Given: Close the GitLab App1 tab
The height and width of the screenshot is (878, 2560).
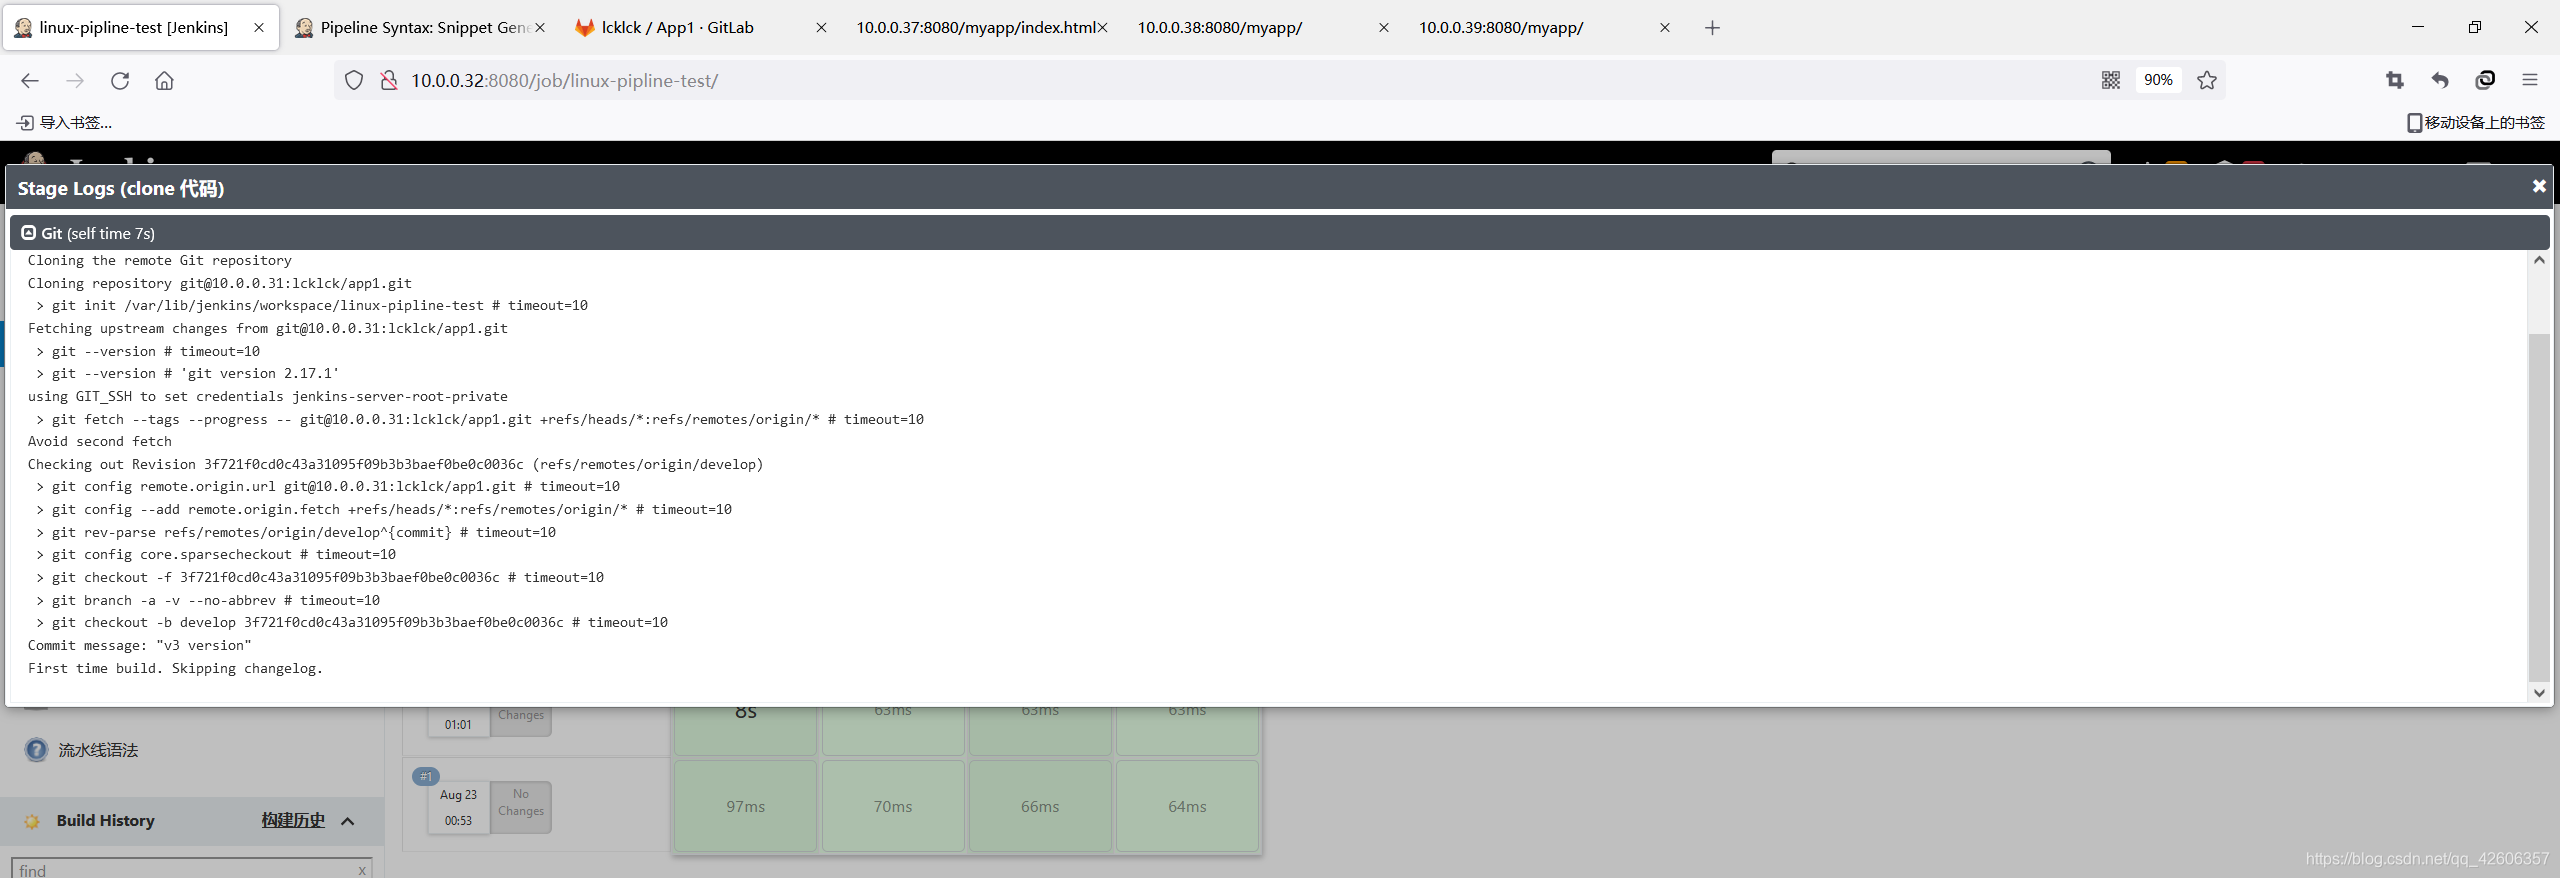Looking at the screenshot, I should coord(821,28).
